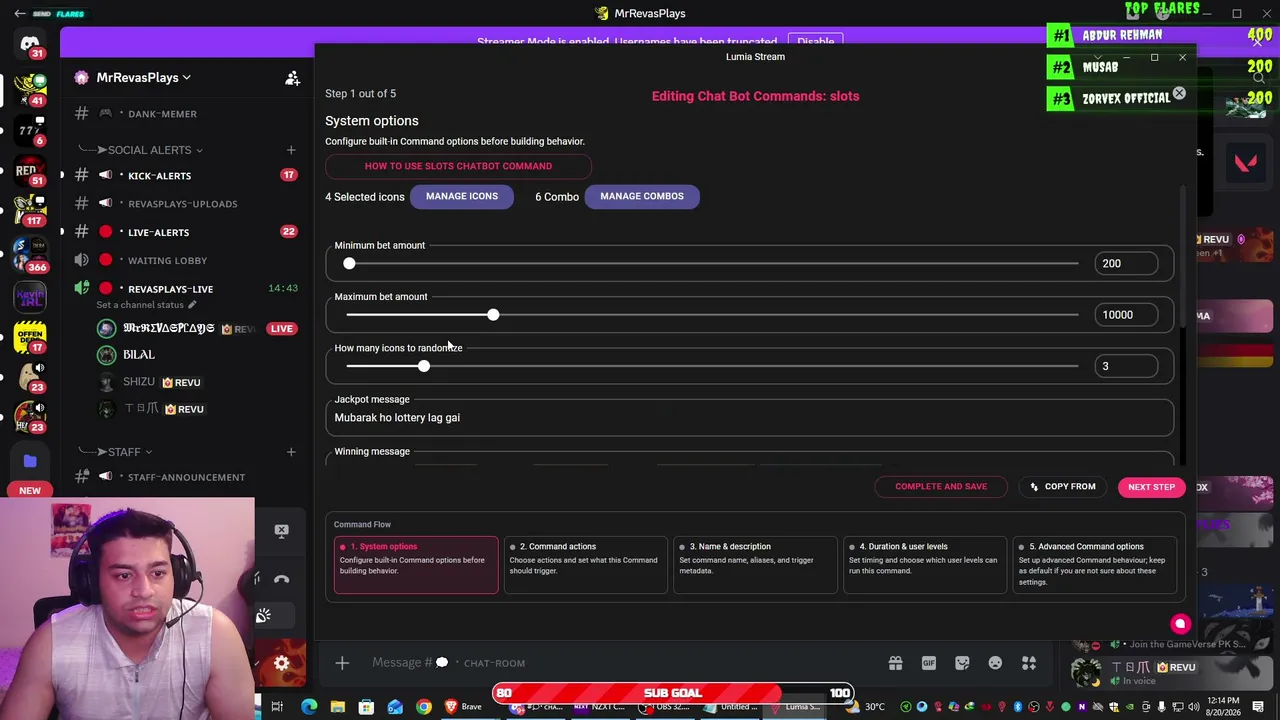Click the Minimum bet amount slider handle
Image resolution: width=1280 pixels, height=720 pixels.
click(x=349, y=263)
